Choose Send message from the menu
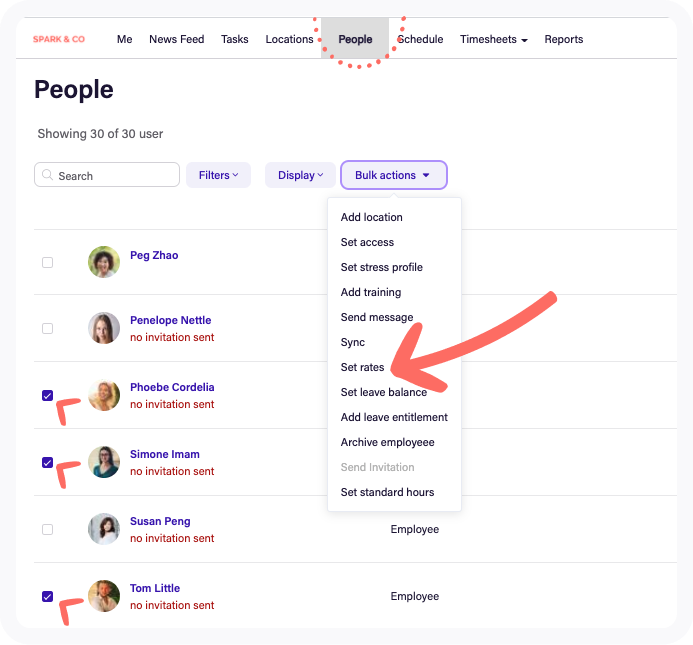This screenshot has width=693, height=645. [x=377, y=317]
